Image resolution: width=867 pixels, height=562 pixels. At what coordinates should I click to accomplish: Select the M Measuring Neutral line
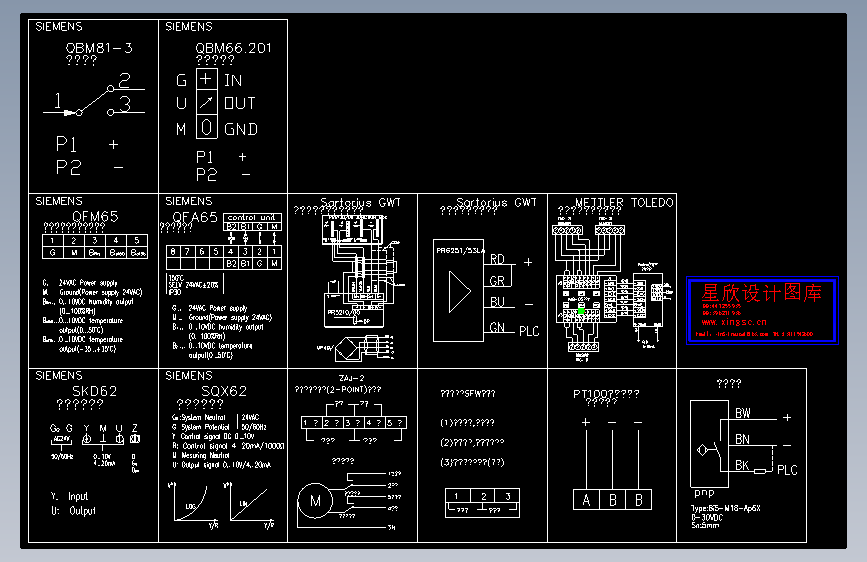pos(201,455)
